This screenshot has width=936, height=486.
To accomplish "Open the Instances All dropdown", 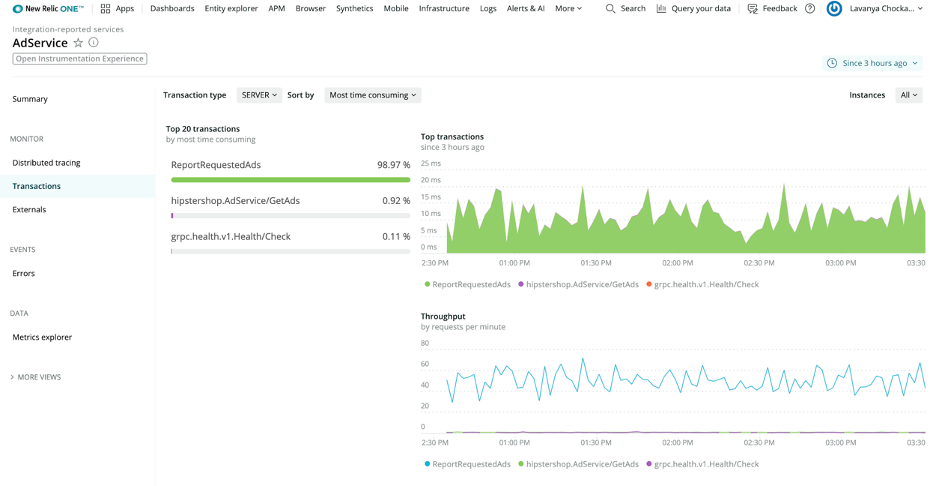I will (x=909, y=95).
